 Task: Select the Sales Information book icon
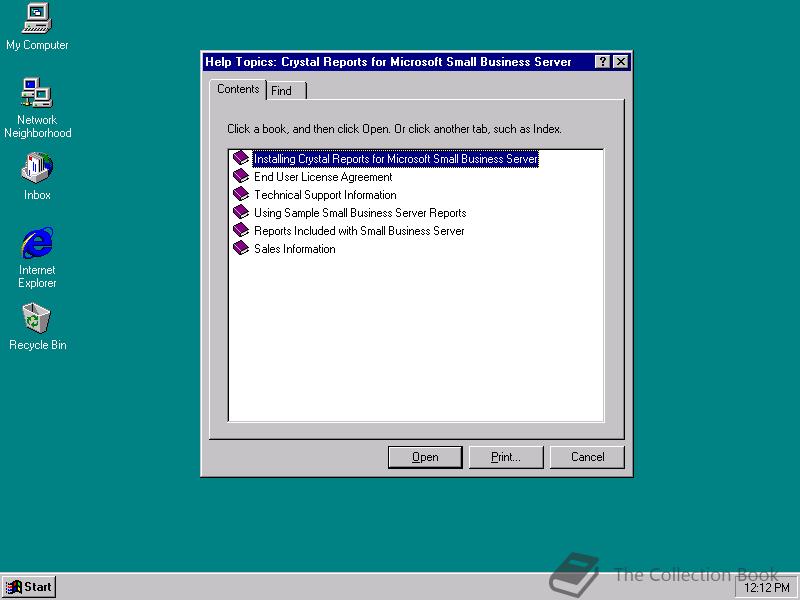coord(241,248)
